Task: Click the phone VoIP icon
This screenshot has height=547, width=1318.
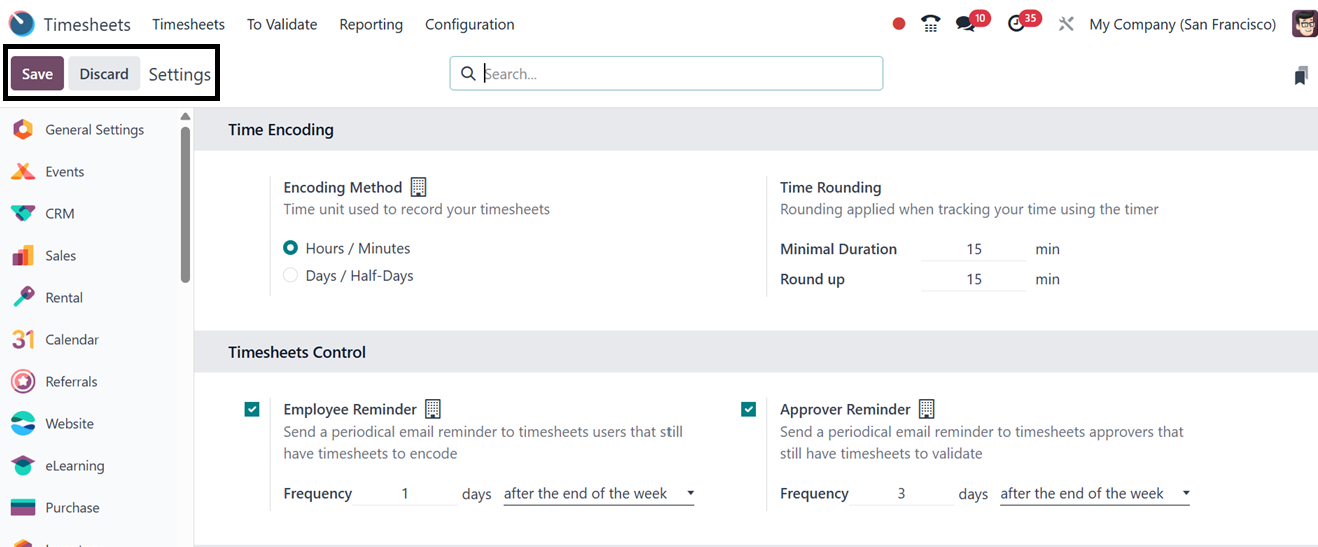Action: 931,24
